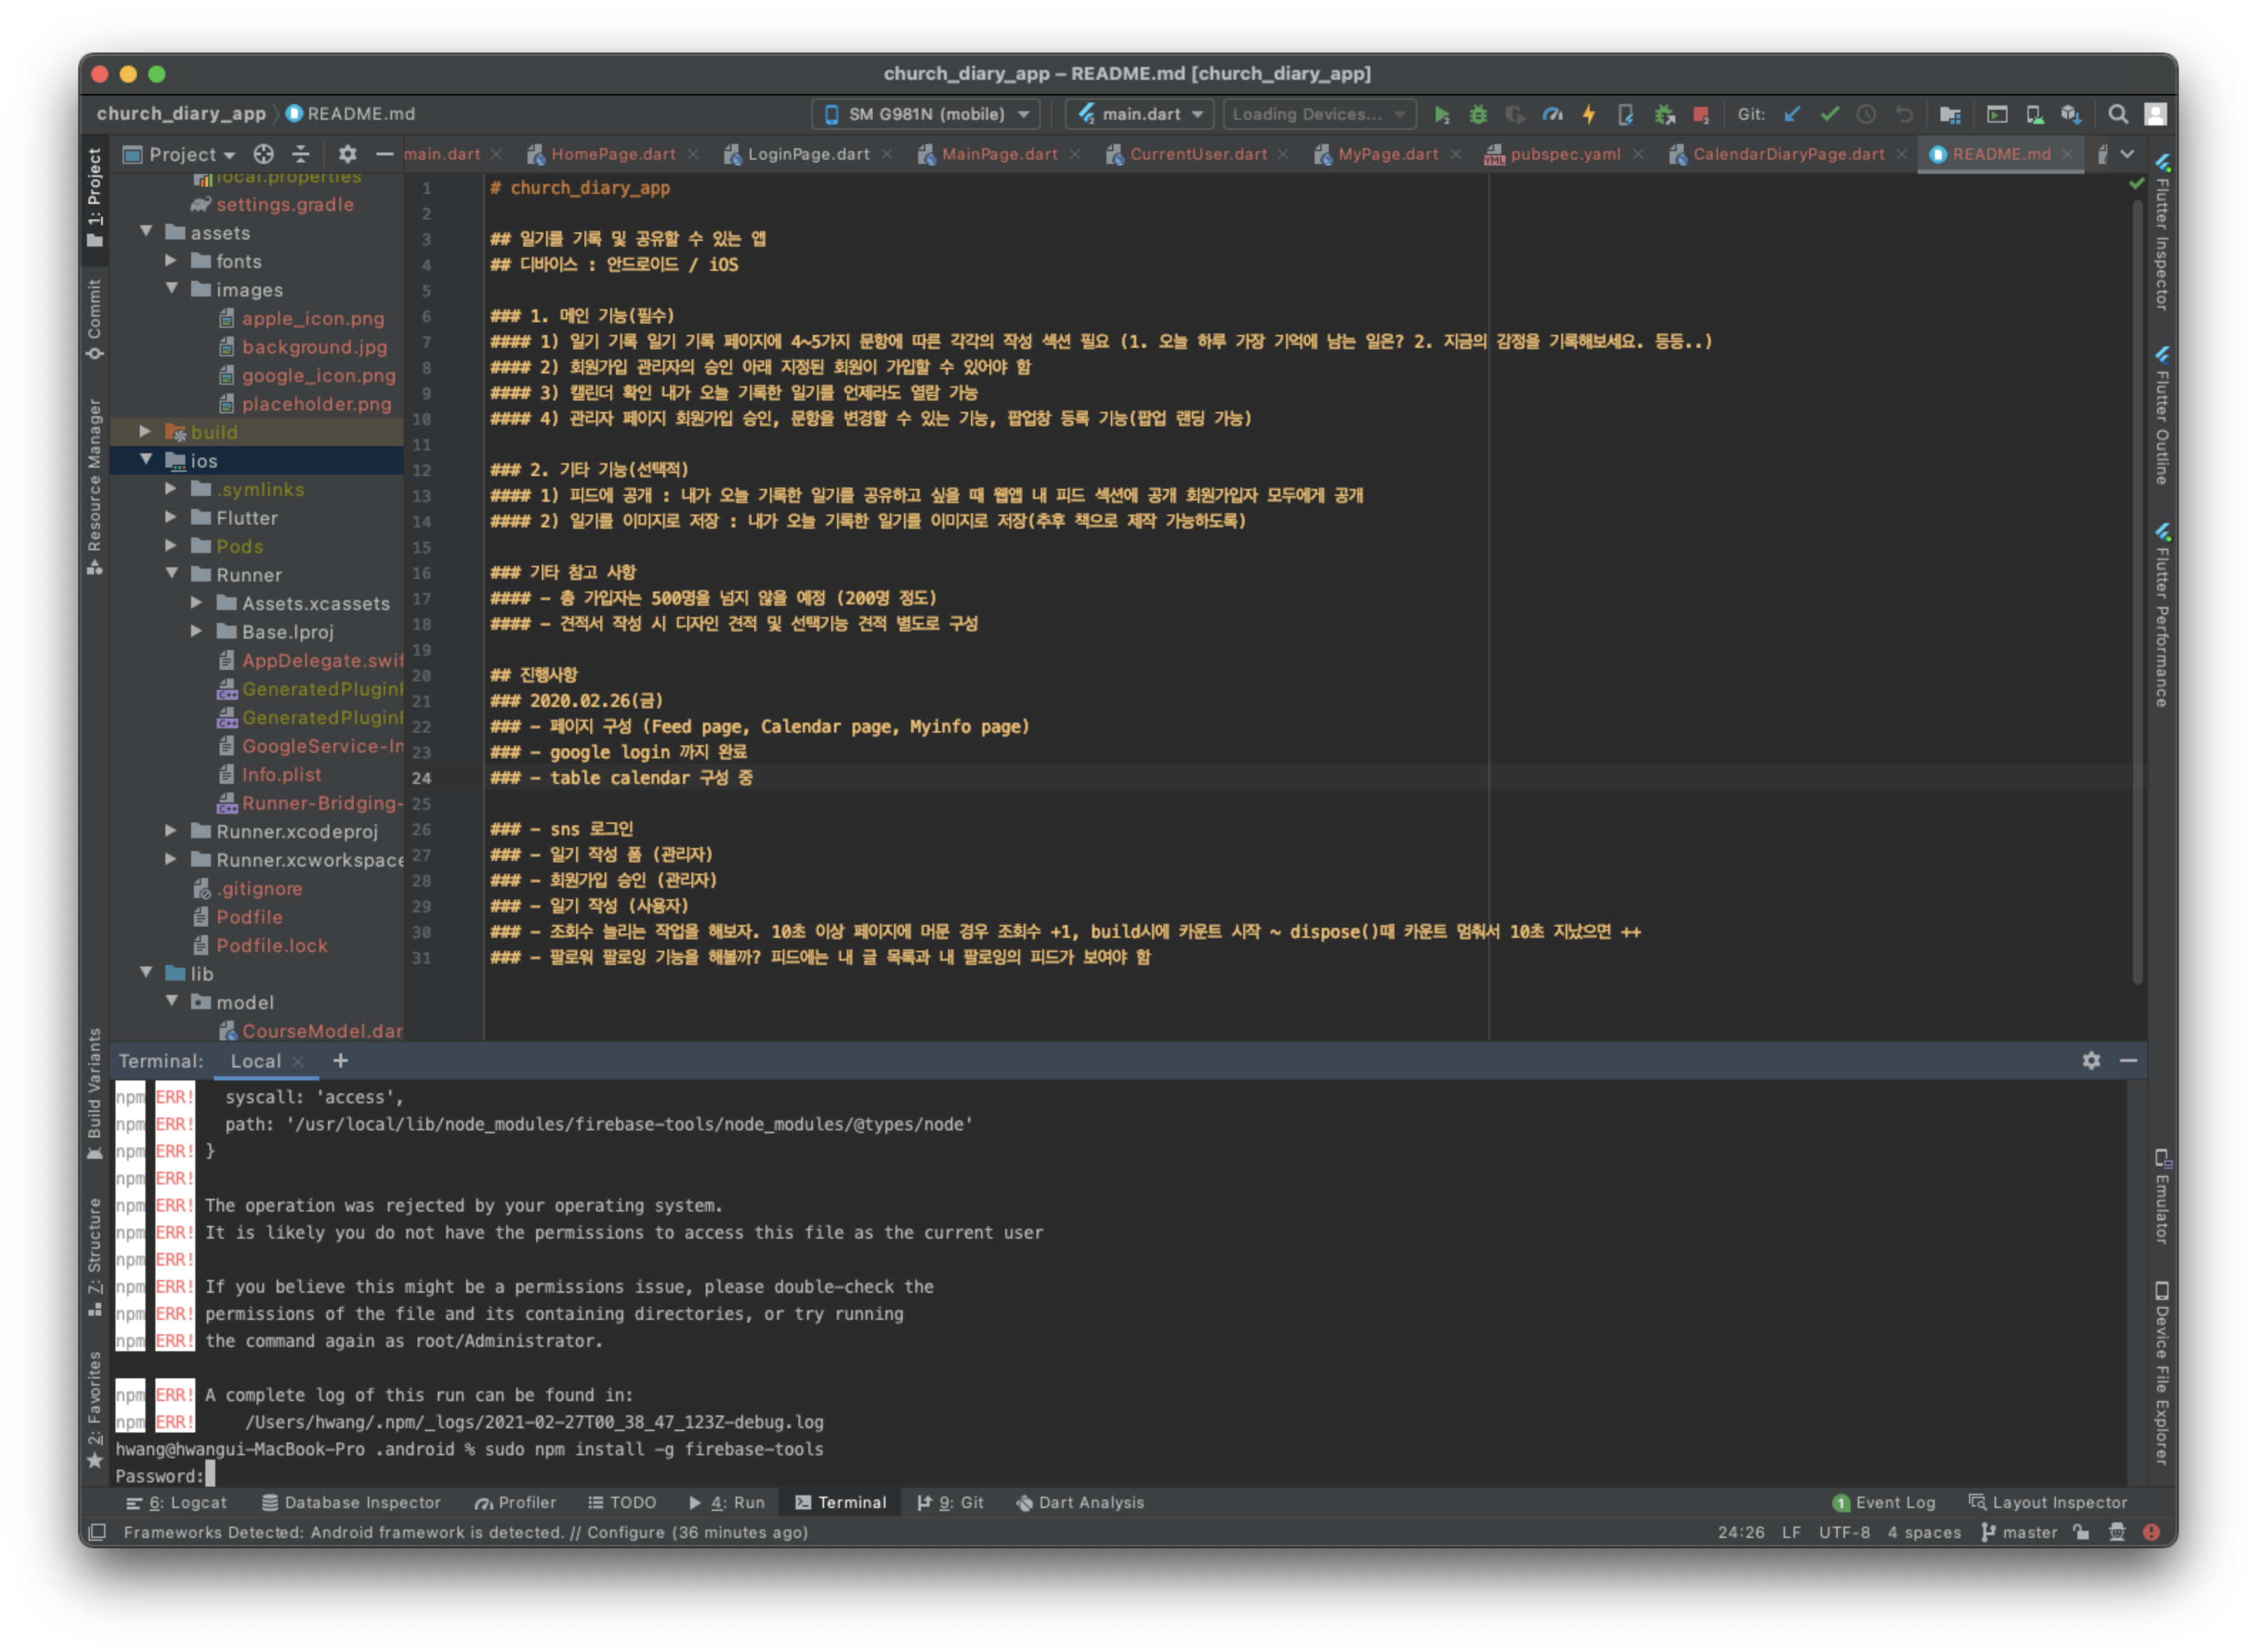Screen dimensions: 2257x1652
Task: Collapse the Runner folder in tree
Action: coord(171,574)
